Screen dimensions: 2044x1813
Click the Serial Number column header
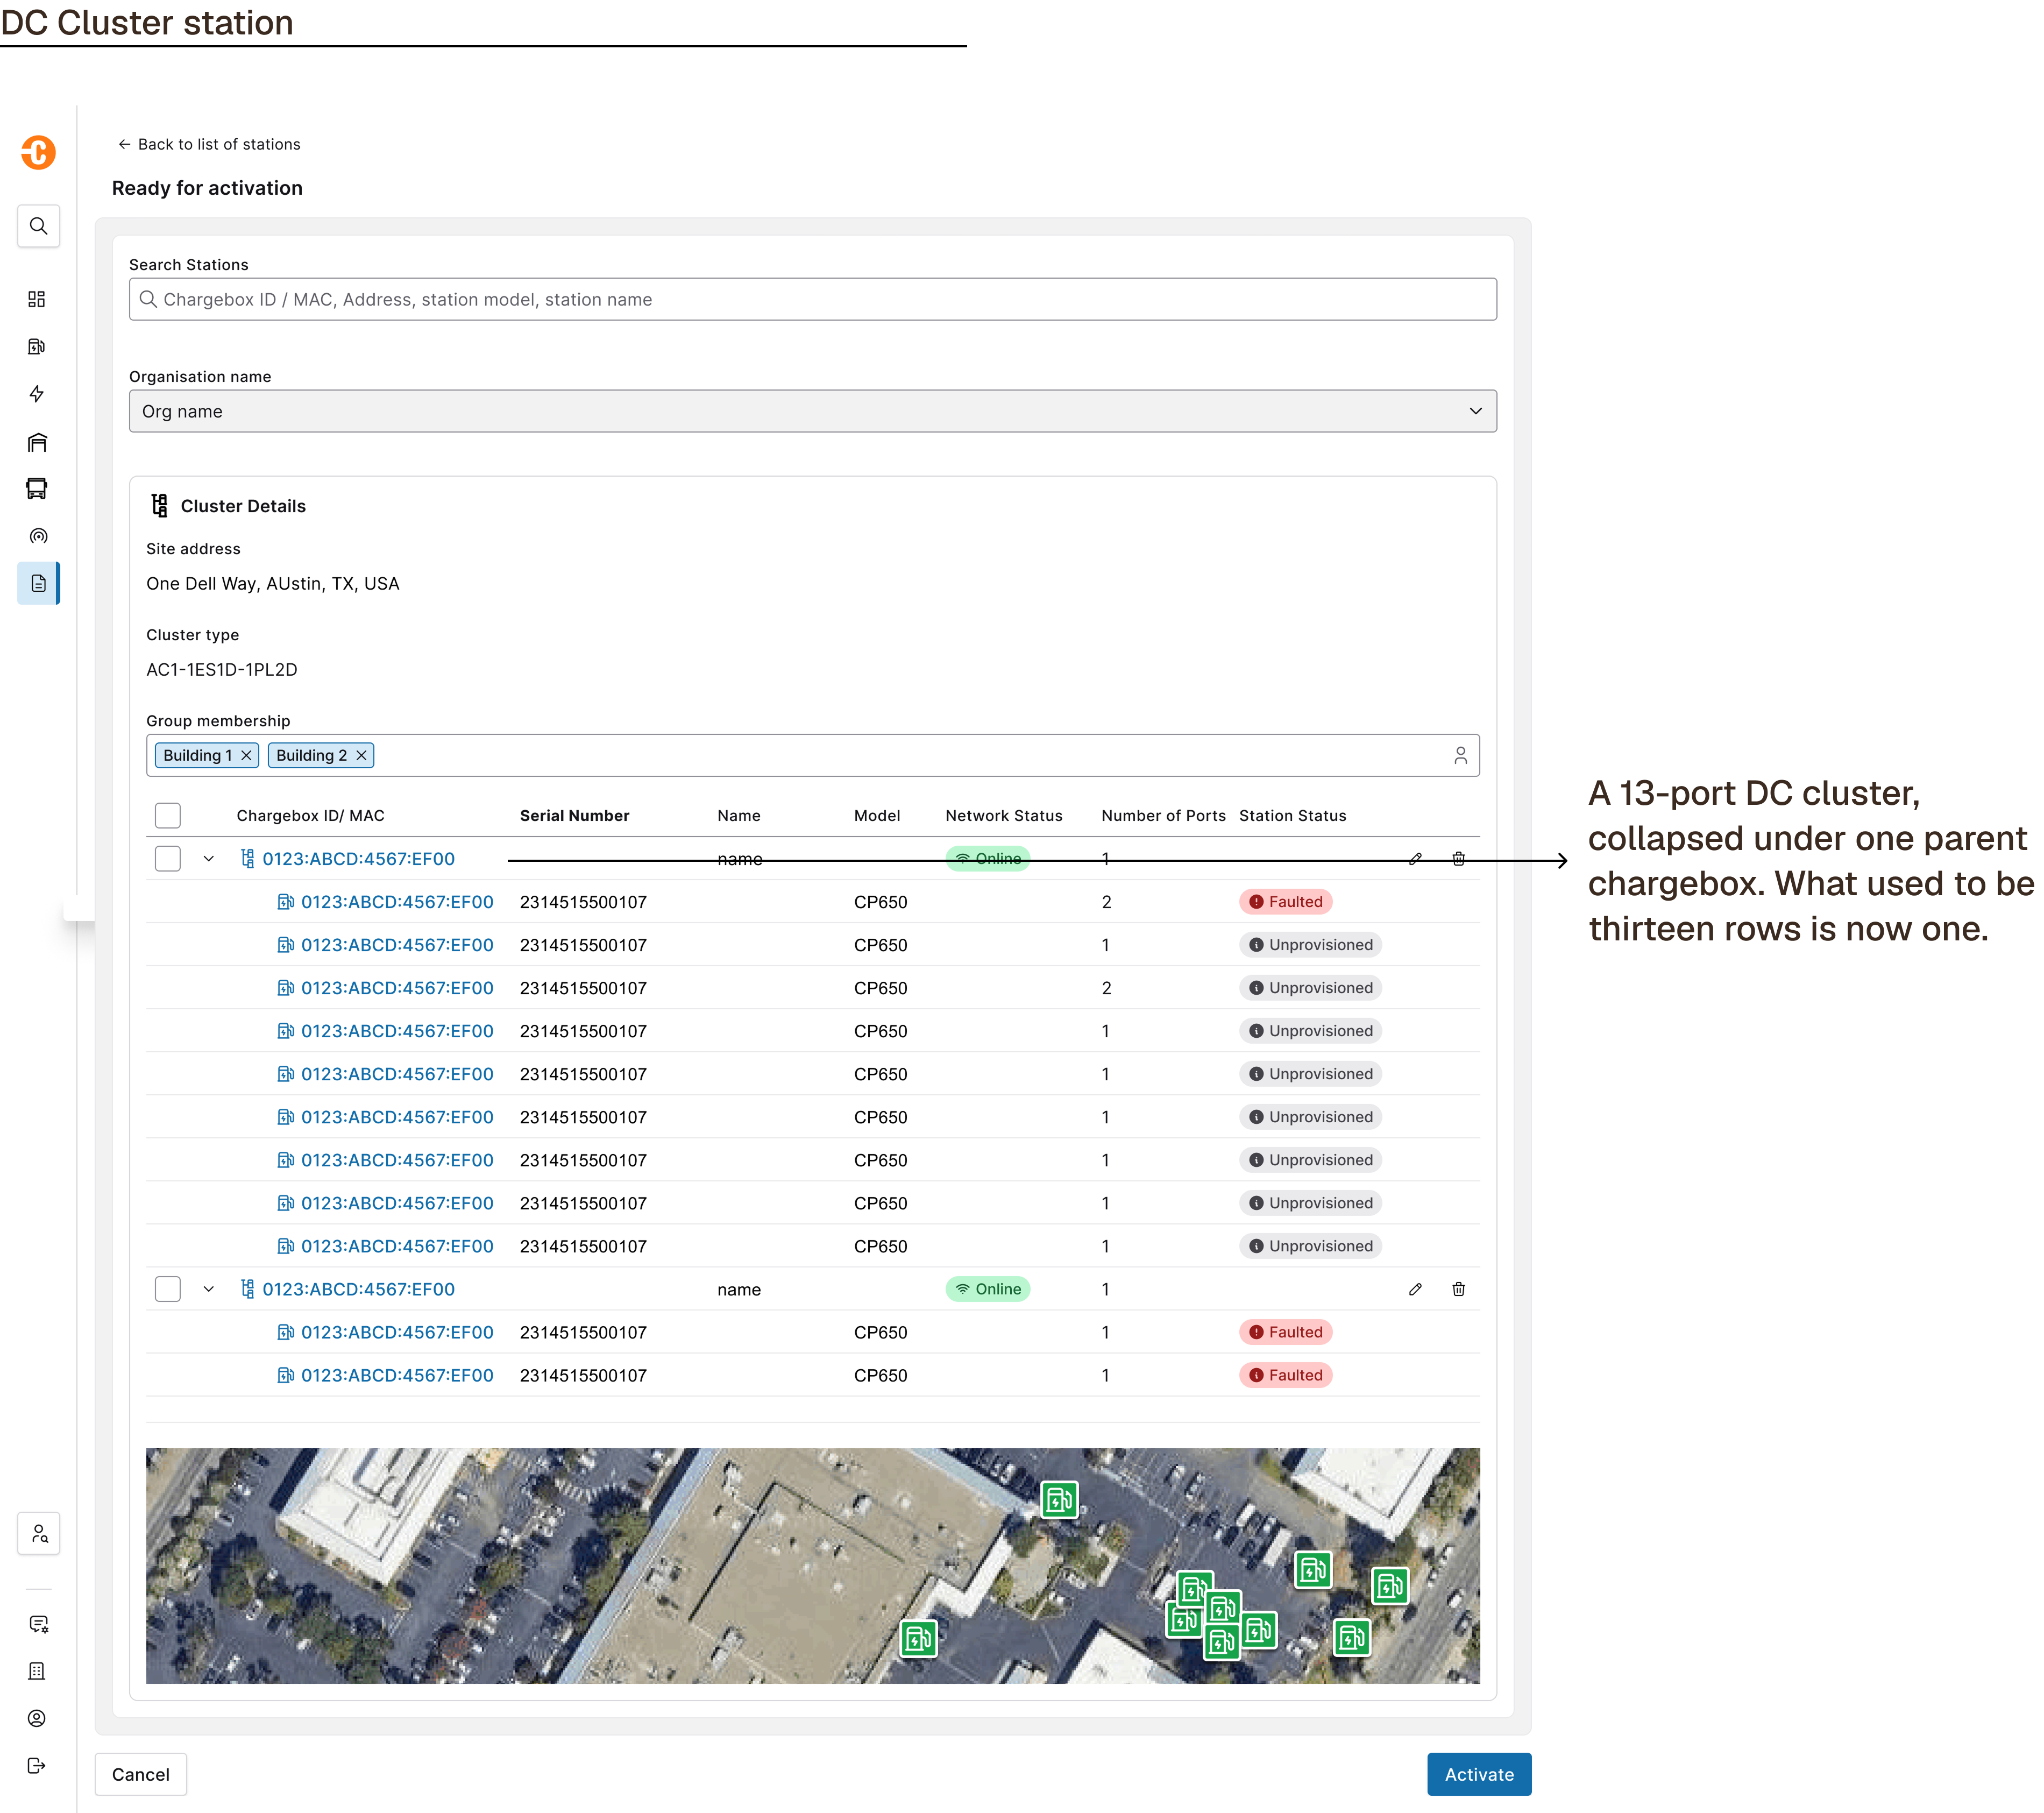pyautogui.click(x=574, y=816)
